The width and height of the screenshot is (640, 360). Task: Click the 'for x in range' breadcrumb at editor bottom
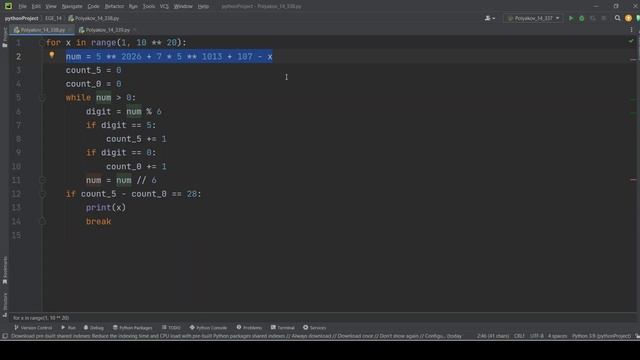[41, 318]
